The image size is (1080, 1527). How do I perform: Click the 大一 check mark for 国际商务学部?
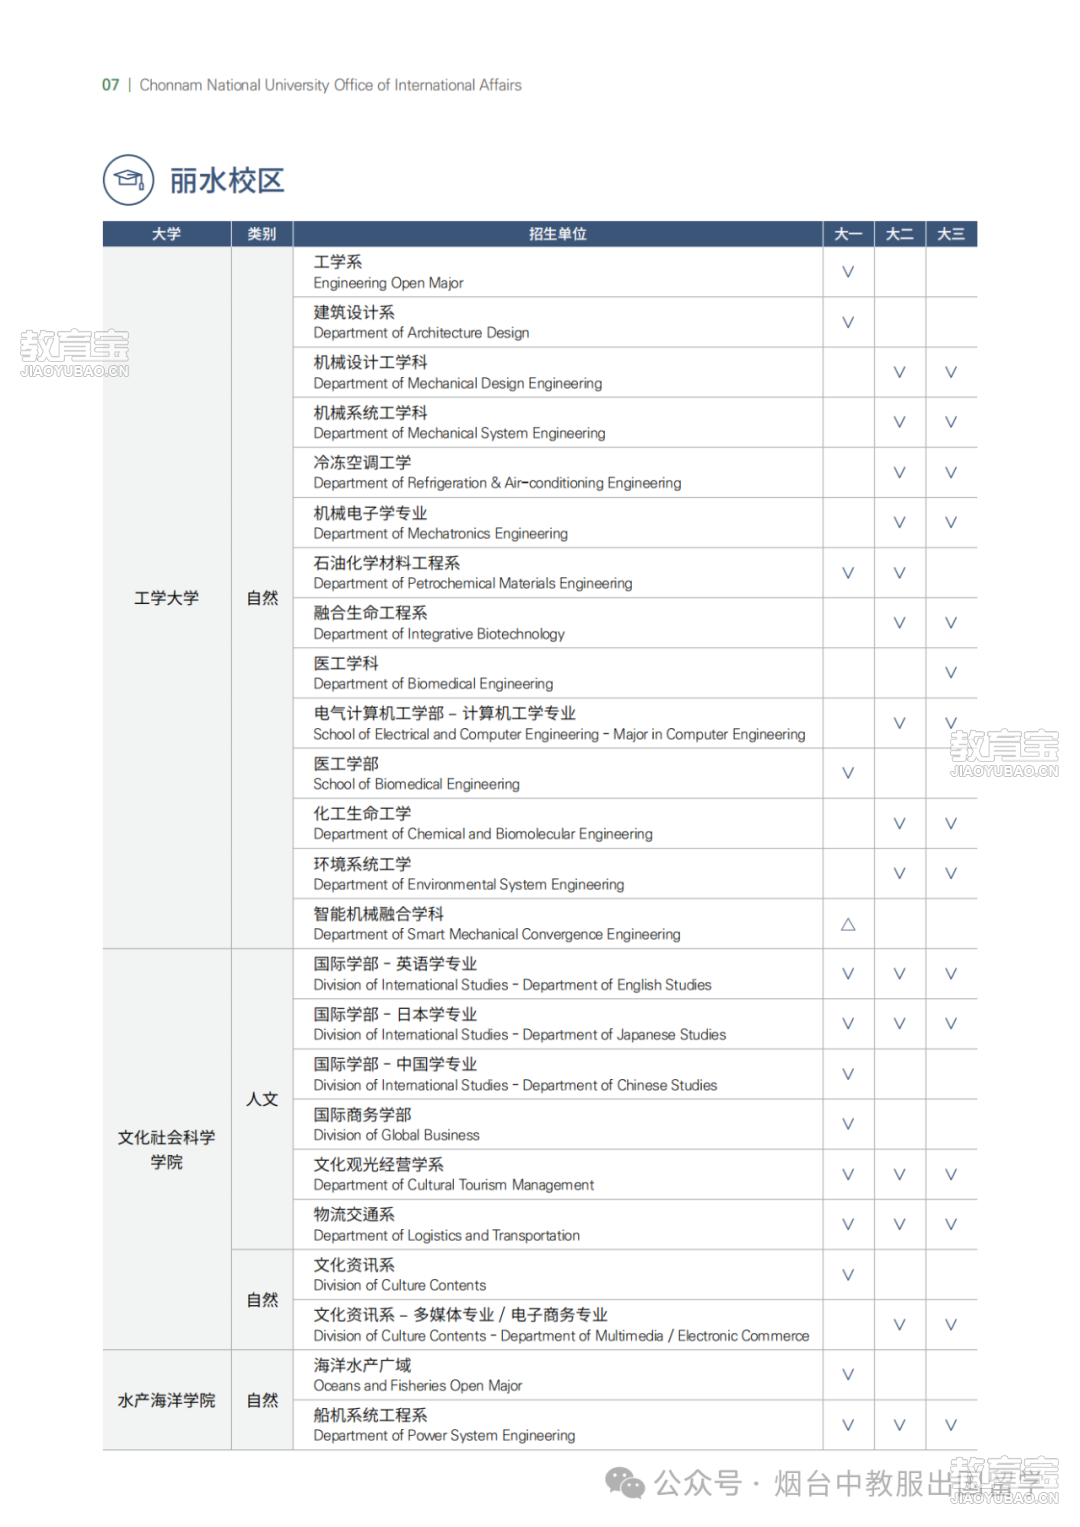click(848, 1124)
